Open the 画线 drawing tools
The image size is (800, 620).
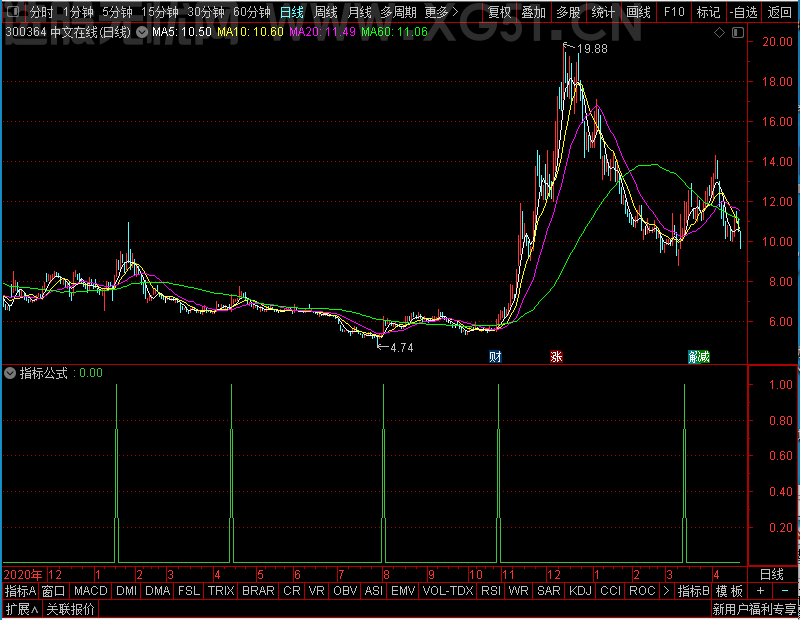point(638,12)
